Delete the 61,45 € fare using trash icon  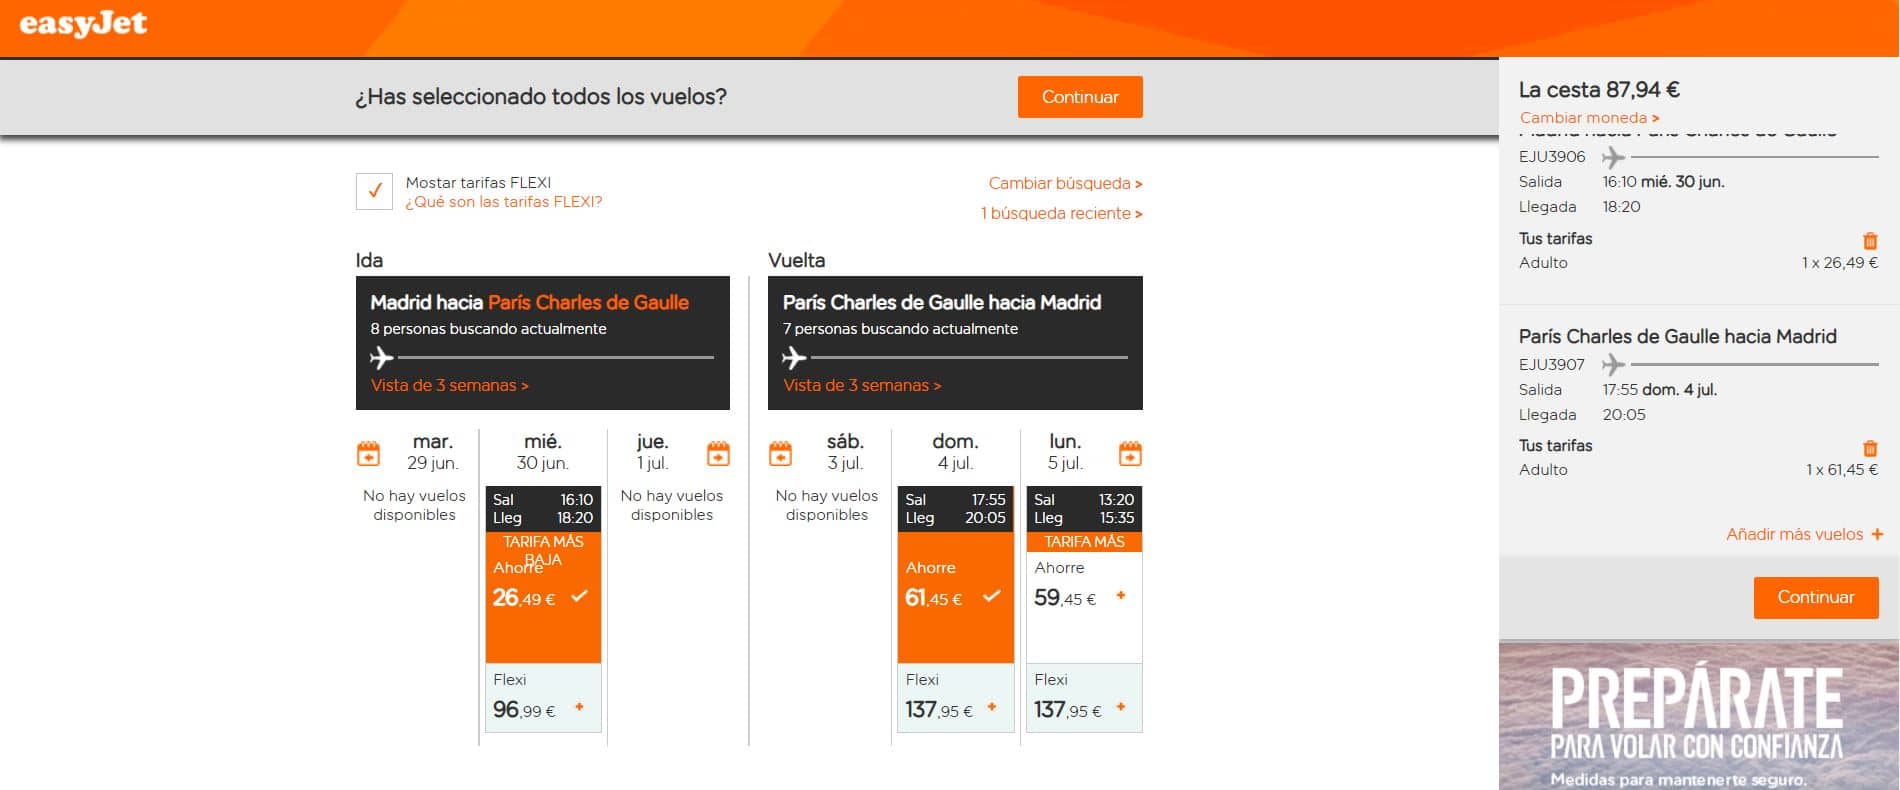click(x=1870, y=448)
